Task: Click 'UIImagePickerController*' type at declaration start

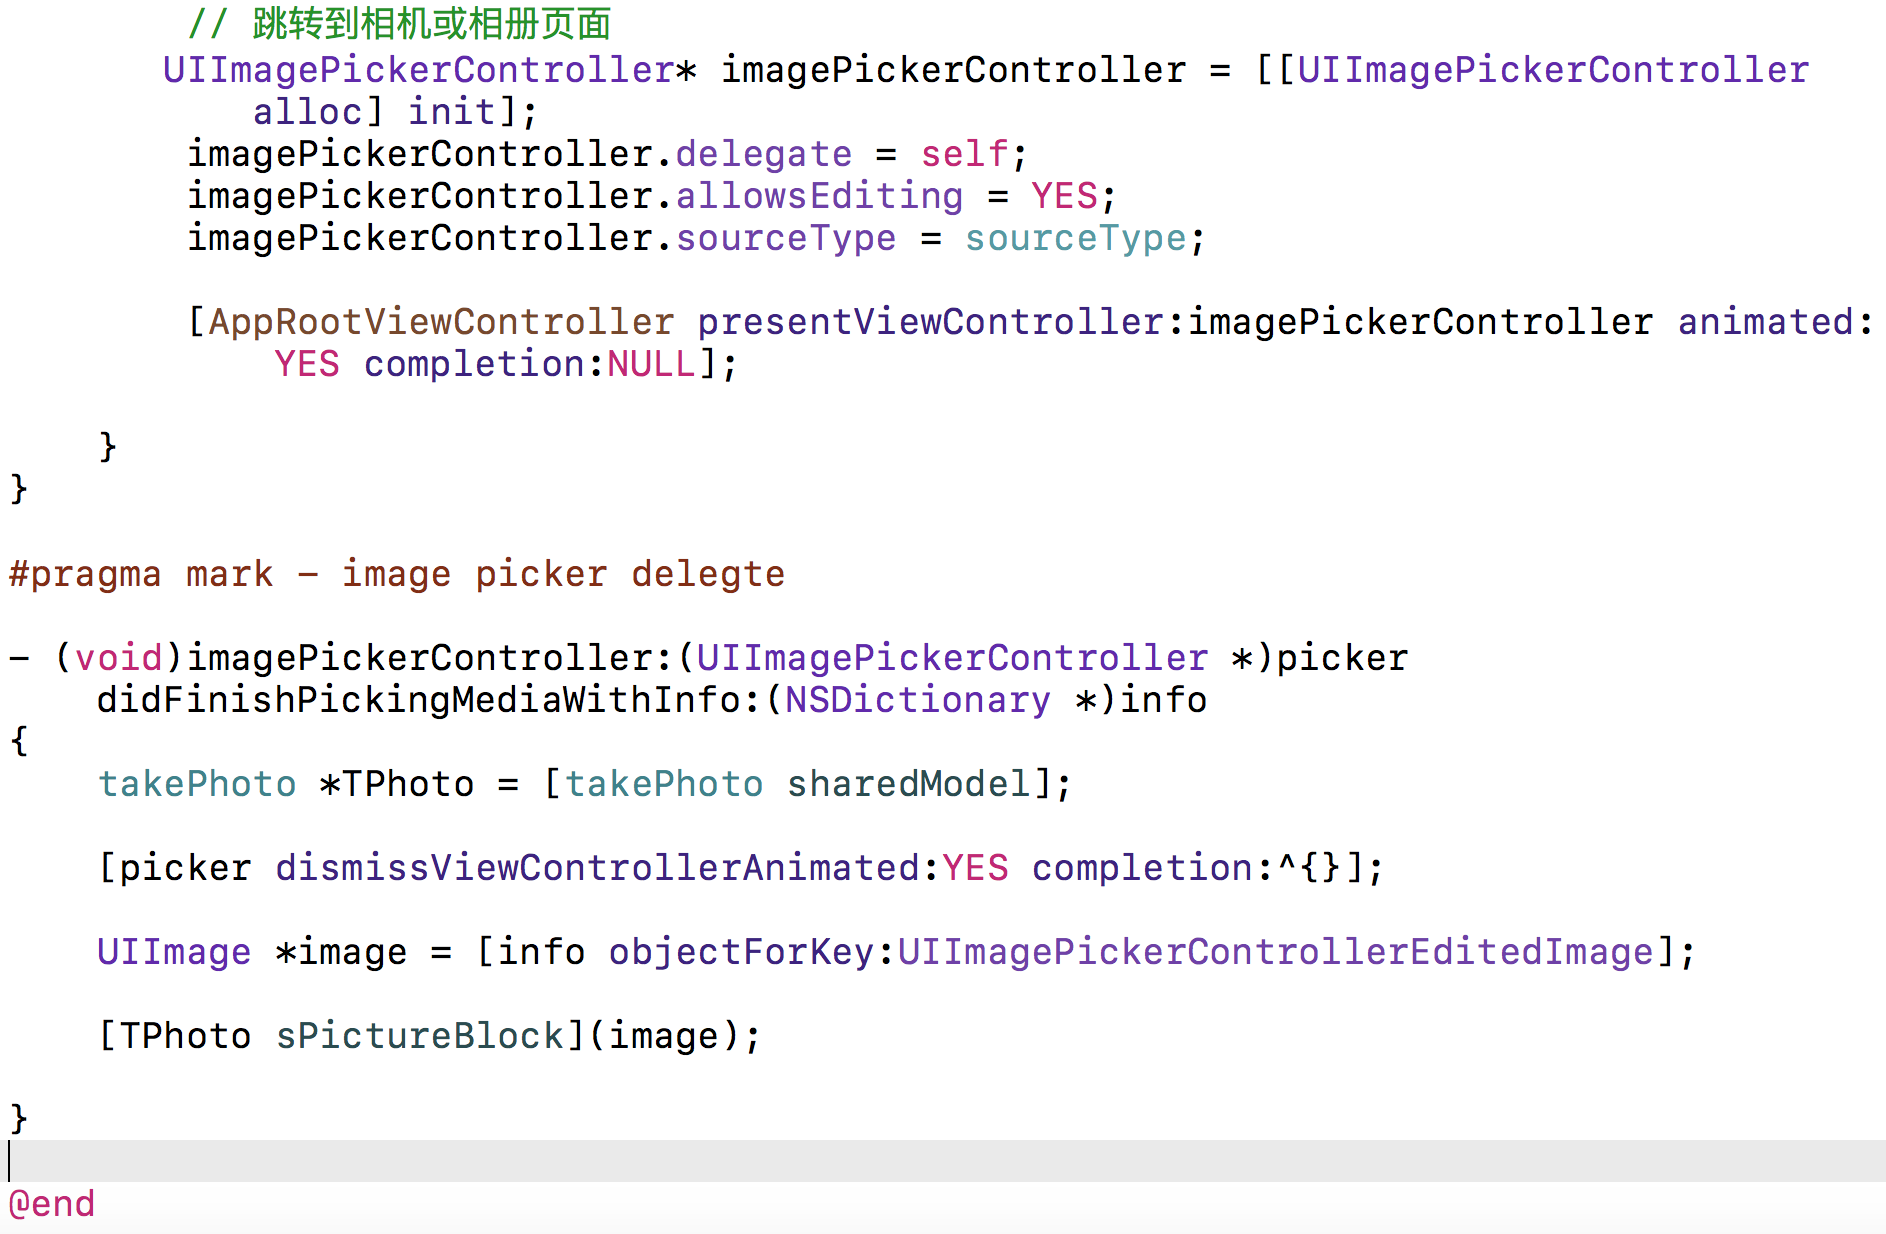Action: coord(430,70)
